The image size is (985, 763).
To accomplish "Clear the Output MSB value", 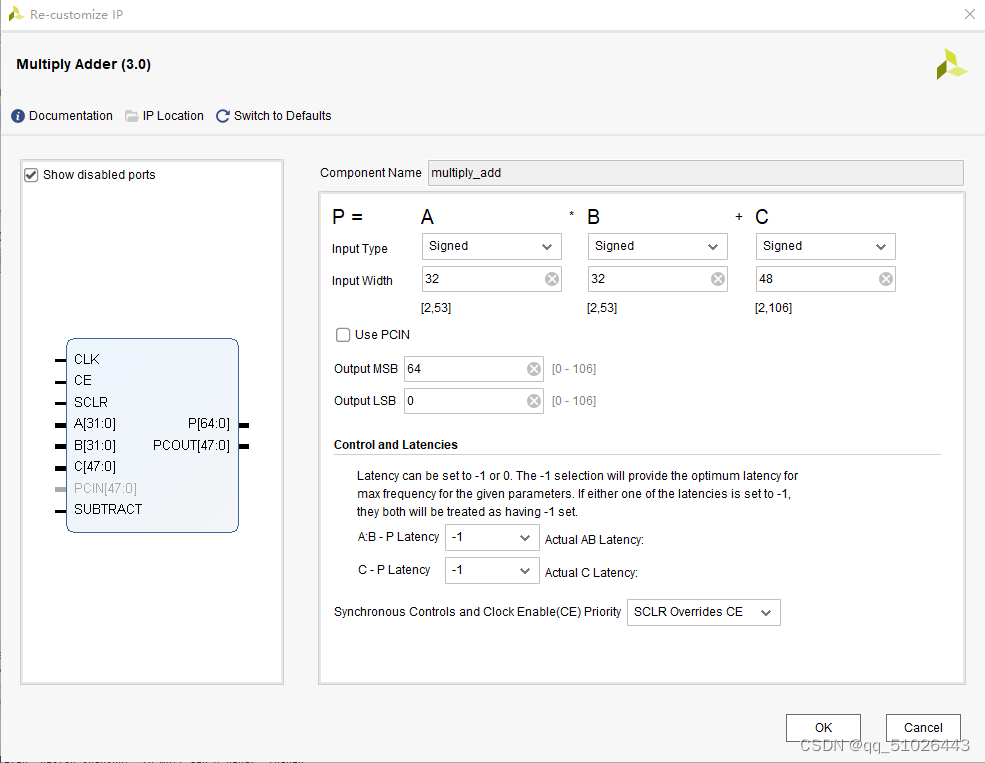I will pyautogui.click(x=534, y=369).
